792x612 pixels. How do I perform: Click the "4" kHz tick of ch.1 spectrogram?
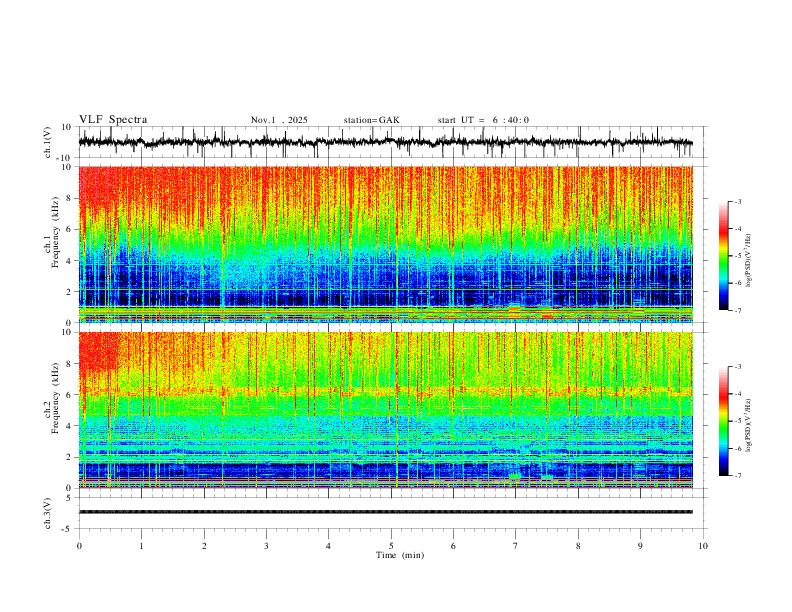point(69,261)
